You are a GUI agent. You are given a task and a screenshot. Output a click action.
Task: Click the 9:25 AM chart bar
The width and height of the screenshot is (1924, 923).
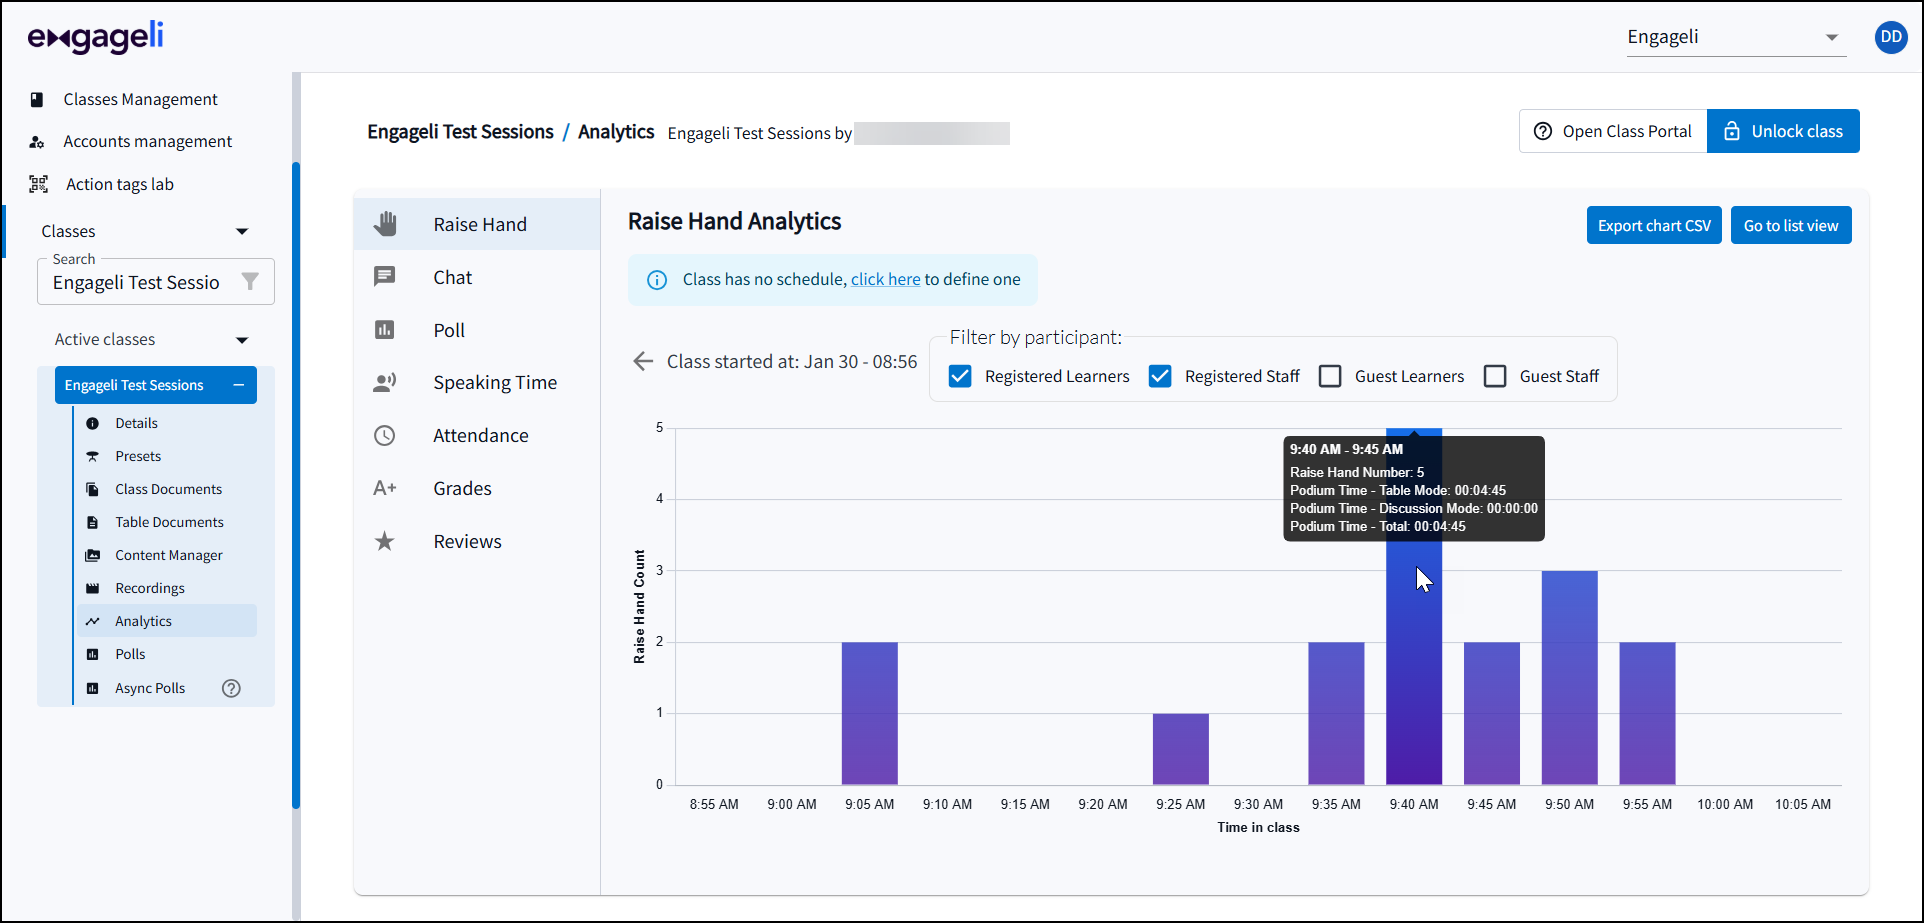1181,749
